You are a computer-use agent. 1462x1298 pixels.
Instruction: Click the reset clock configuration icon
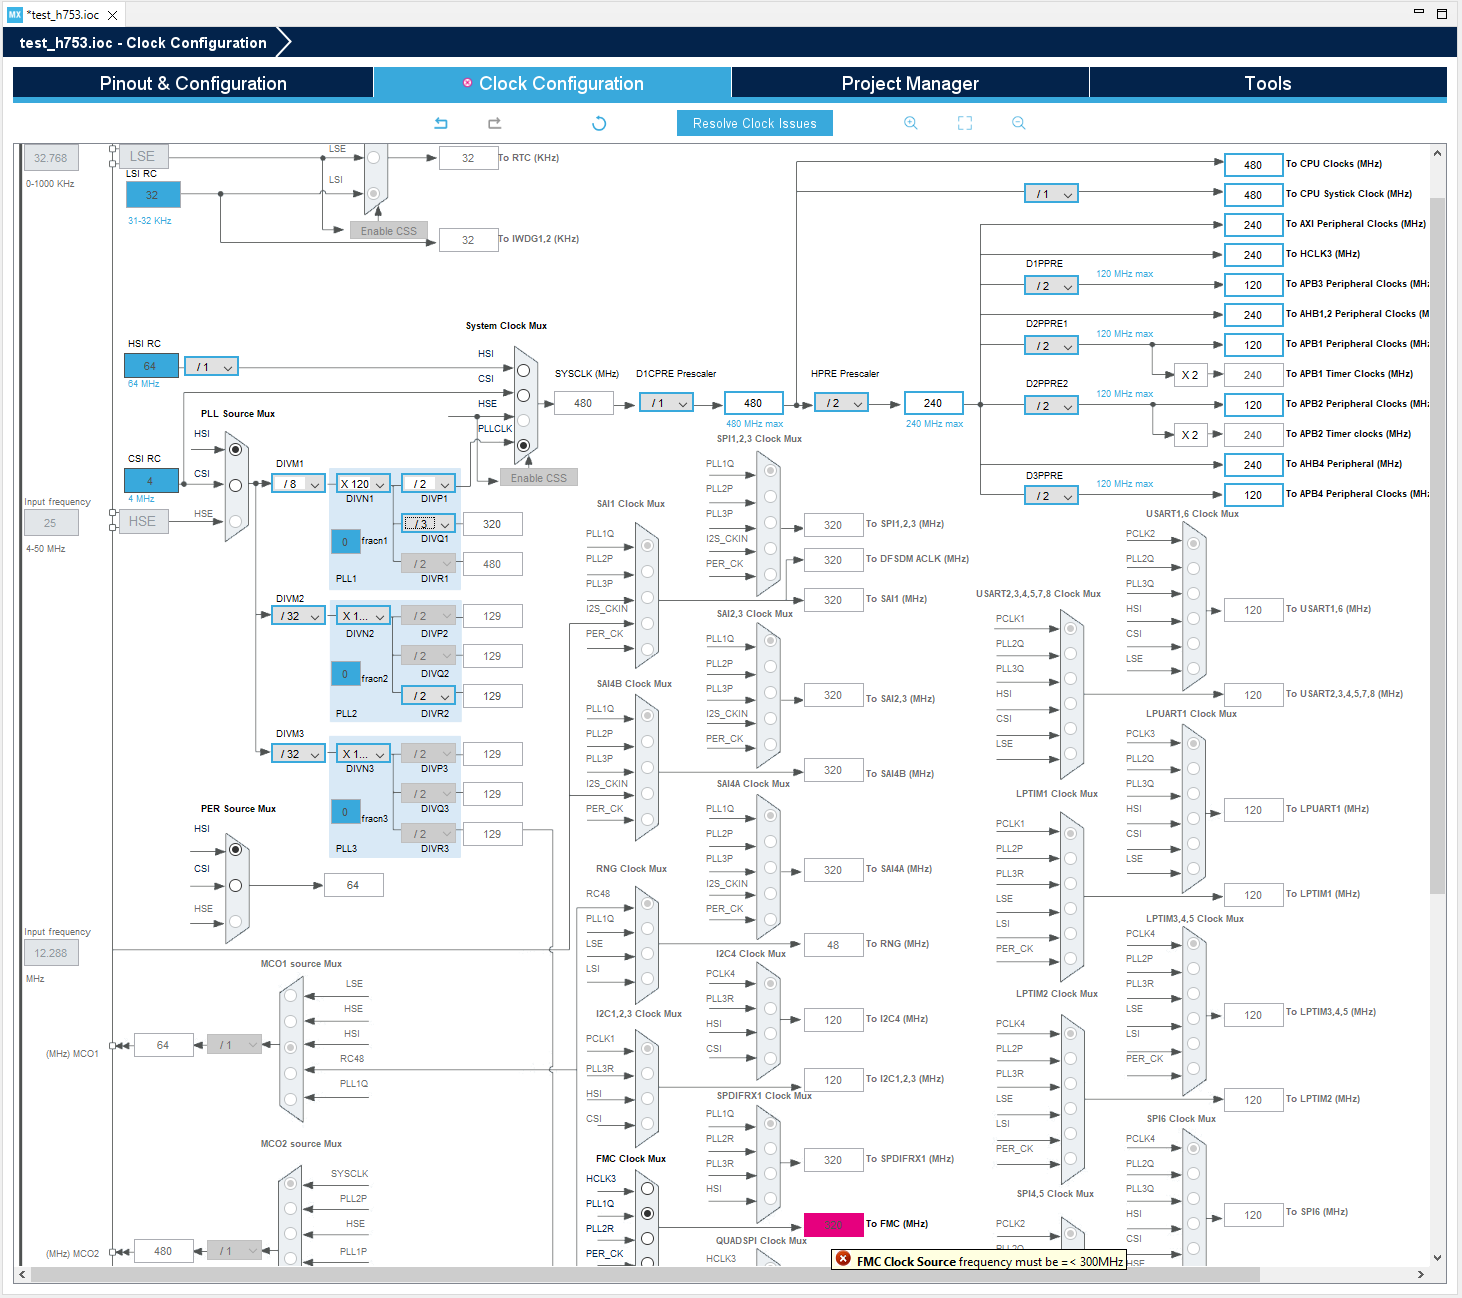598,122
